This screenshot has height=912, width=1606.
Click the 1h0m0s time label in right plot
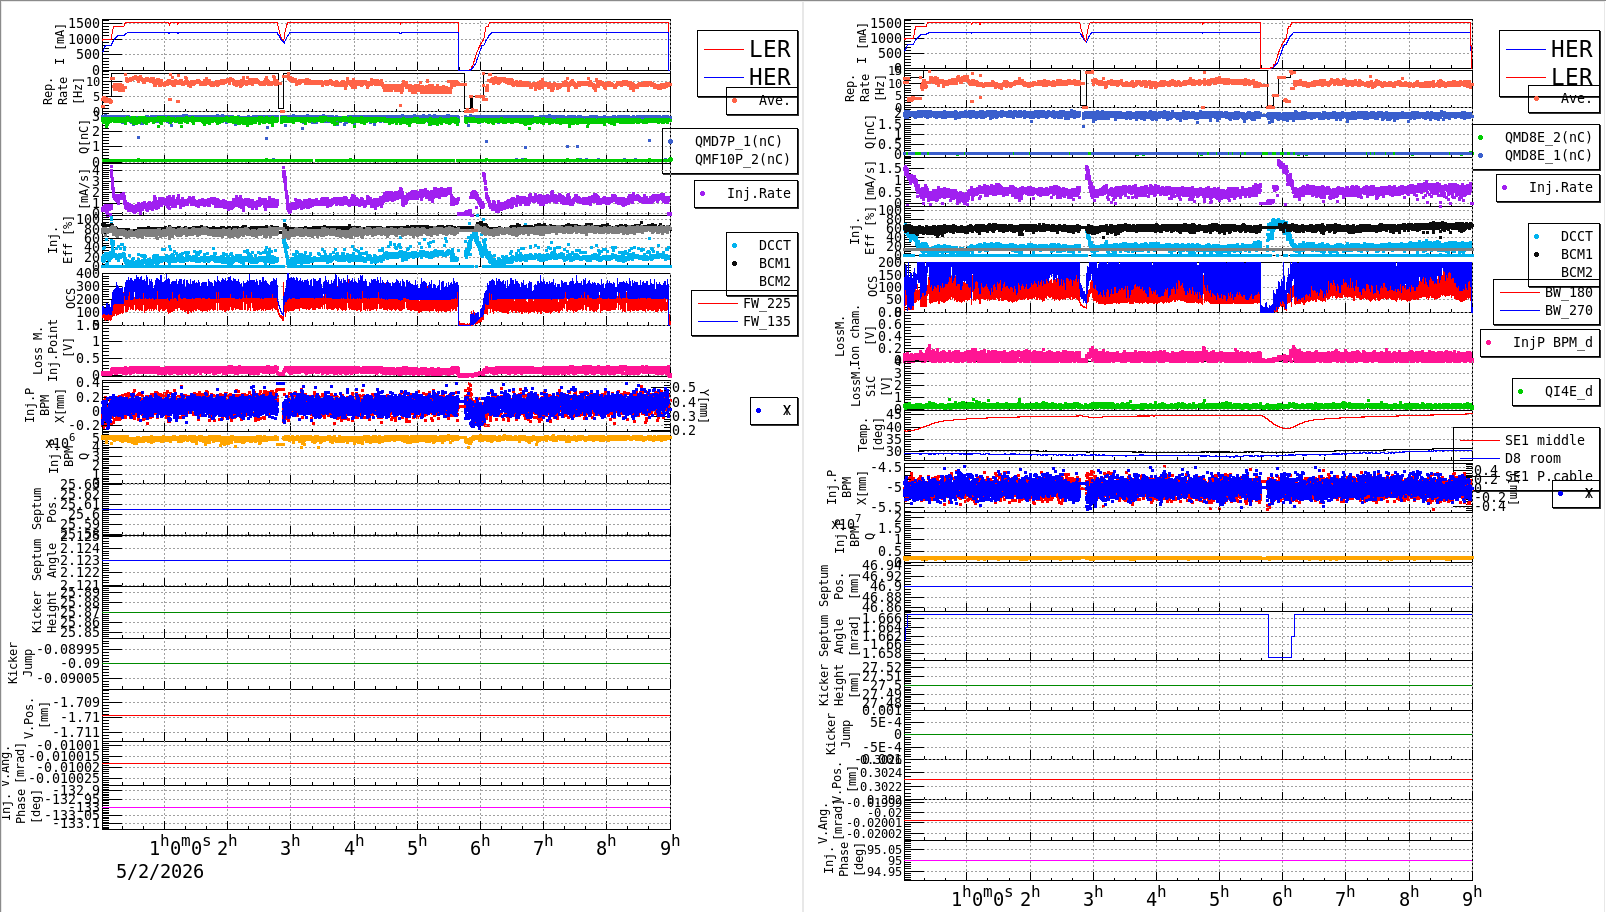(982, 897)
